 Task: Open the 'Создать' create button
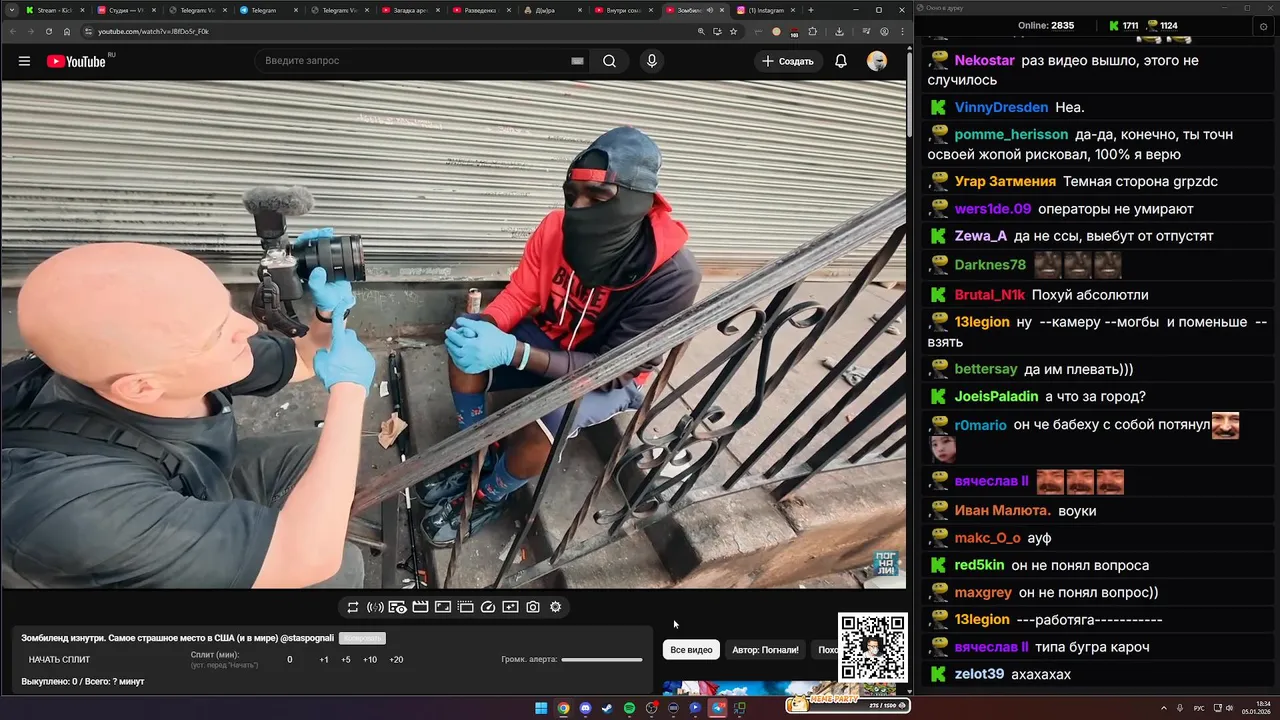[x=788, y=61]
